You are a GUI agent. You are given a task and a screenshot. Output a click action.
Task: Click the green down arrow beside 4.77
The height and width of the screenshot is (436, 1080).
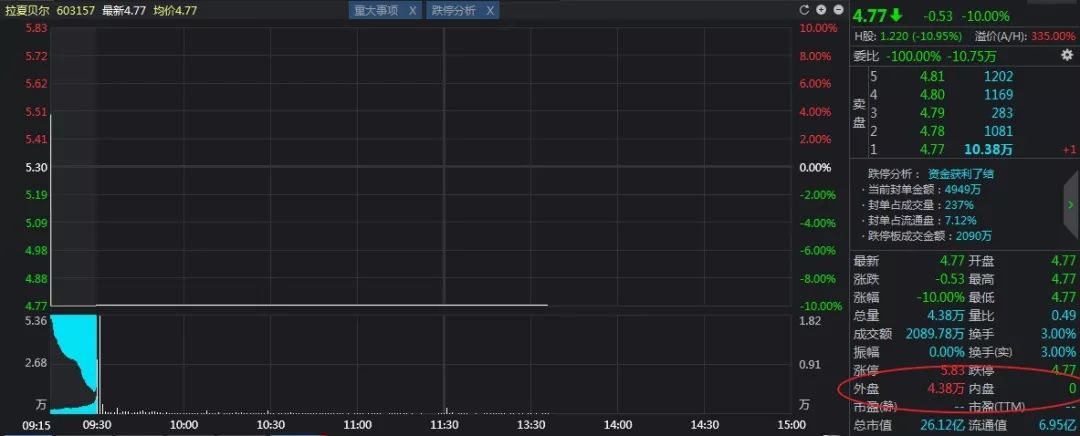[896, 16]
